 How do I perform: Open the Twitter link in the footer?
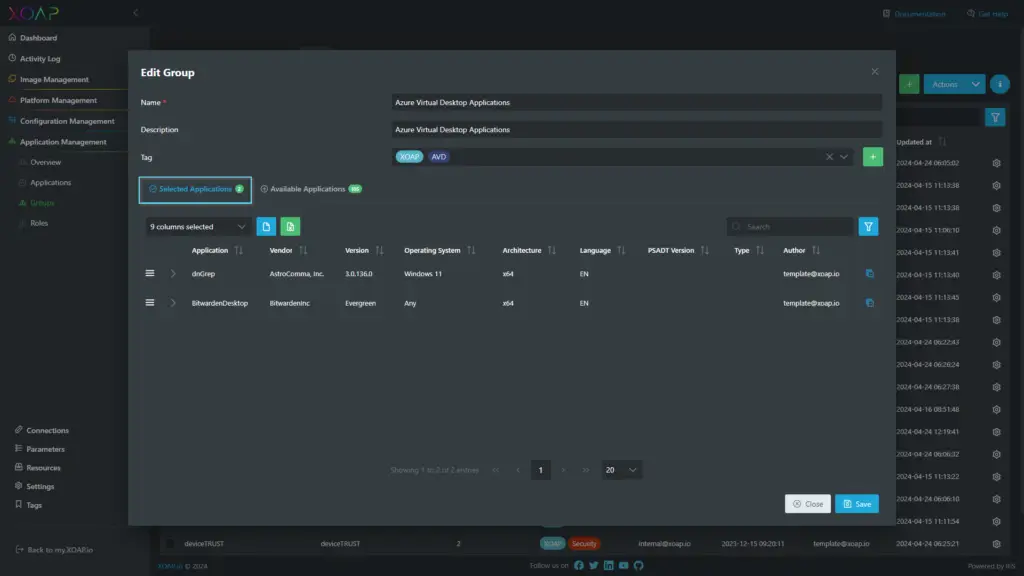[594, 566]
